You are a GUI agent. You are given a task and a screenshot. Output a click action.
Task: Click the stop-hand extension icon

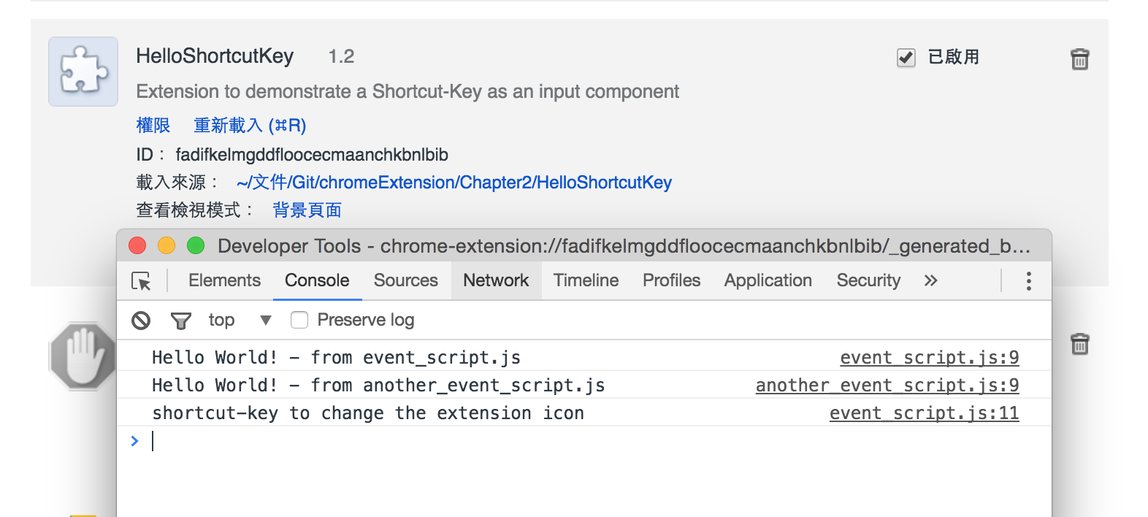83,356
